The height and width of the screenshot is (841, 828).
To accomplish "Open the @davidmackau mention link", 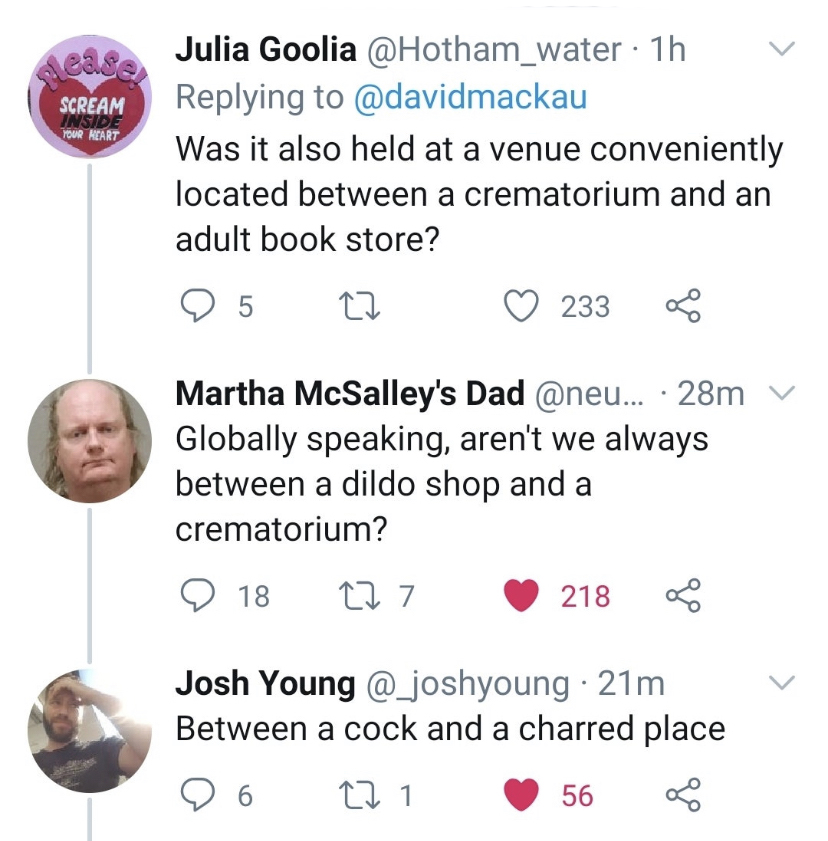I will [x=470, y=97].
